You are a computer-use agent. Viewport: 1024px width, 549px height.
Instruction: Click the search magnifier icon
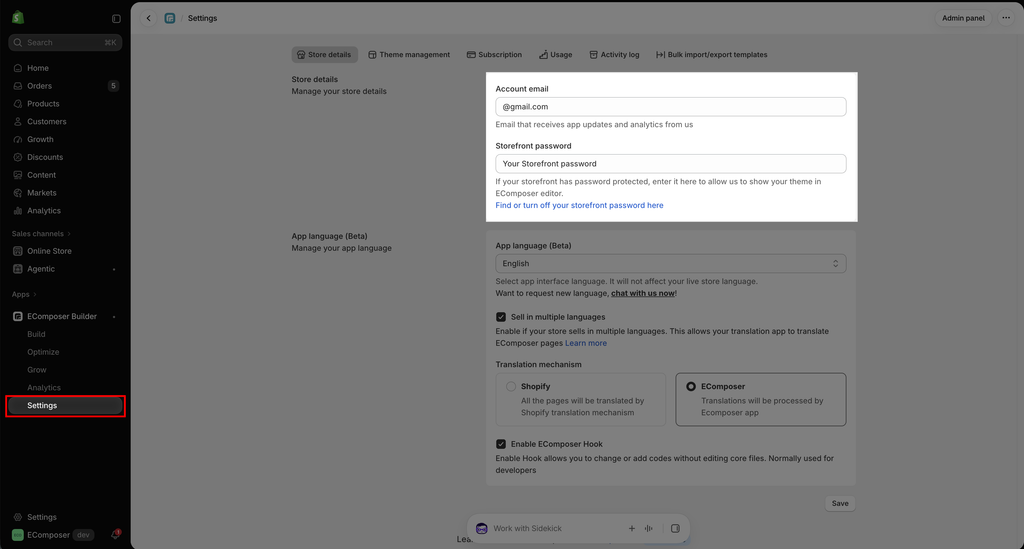[x=18, y=42]
